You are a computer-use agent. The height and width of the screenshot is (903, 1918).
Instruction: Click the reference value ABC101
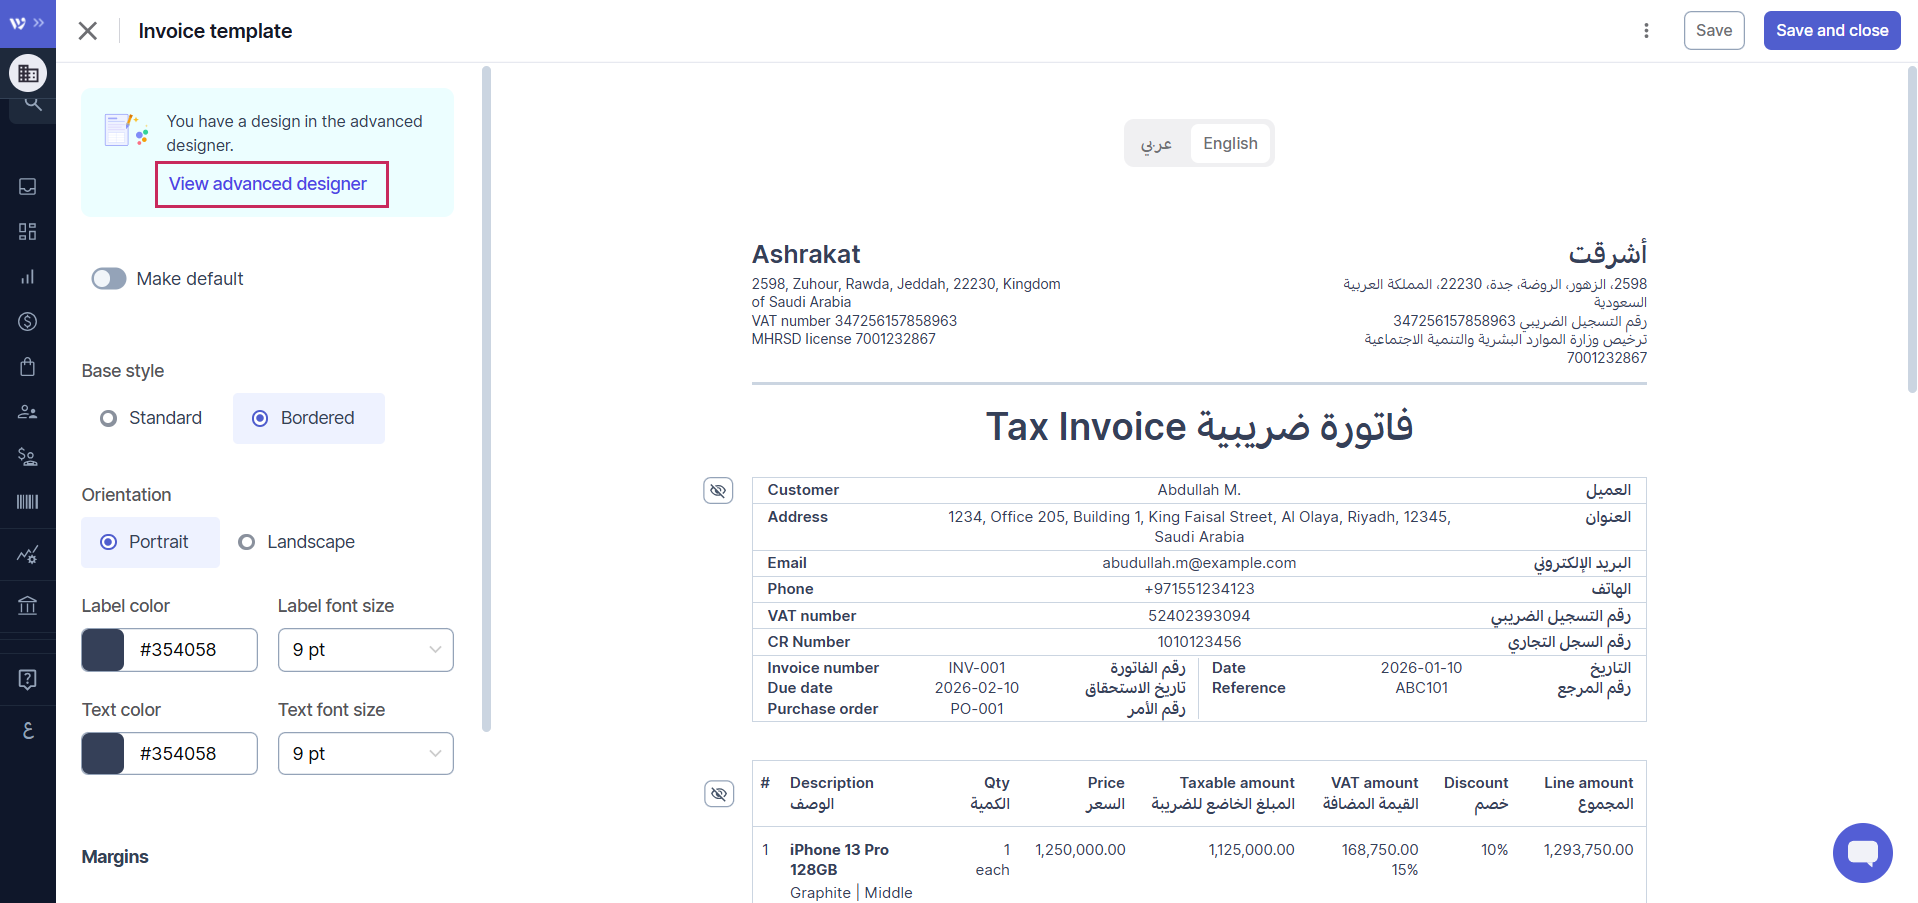1421,688
